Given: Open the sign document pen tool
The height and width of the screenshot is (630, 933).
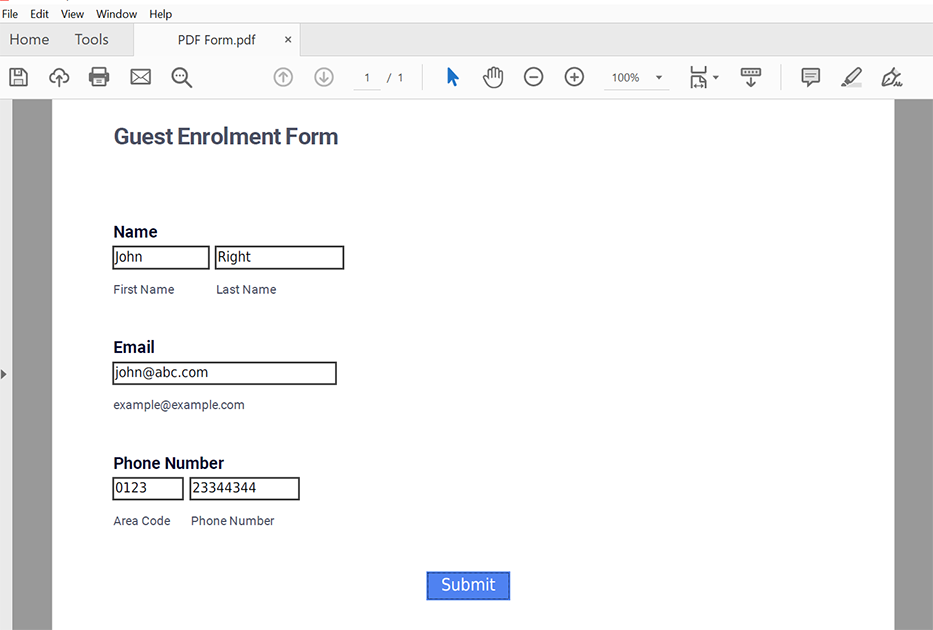Looking at the screenshot, I should tap(891, 77).
